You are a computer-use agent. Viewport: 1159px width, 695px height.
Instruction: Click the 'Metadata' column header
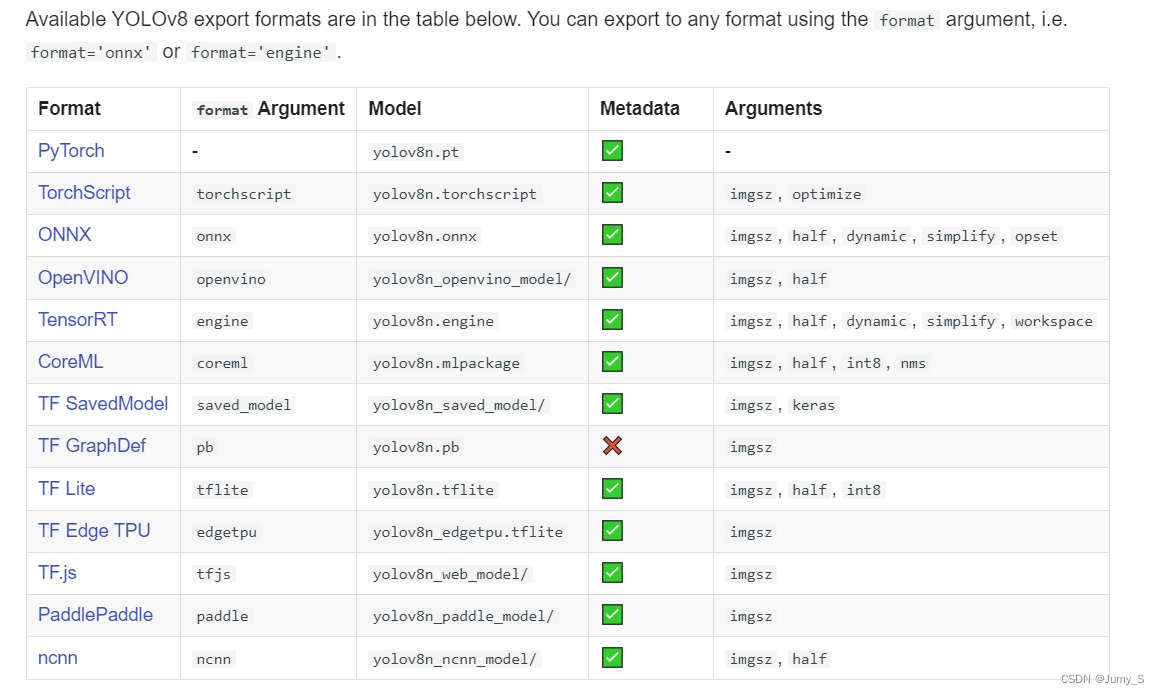coord(639,109)
